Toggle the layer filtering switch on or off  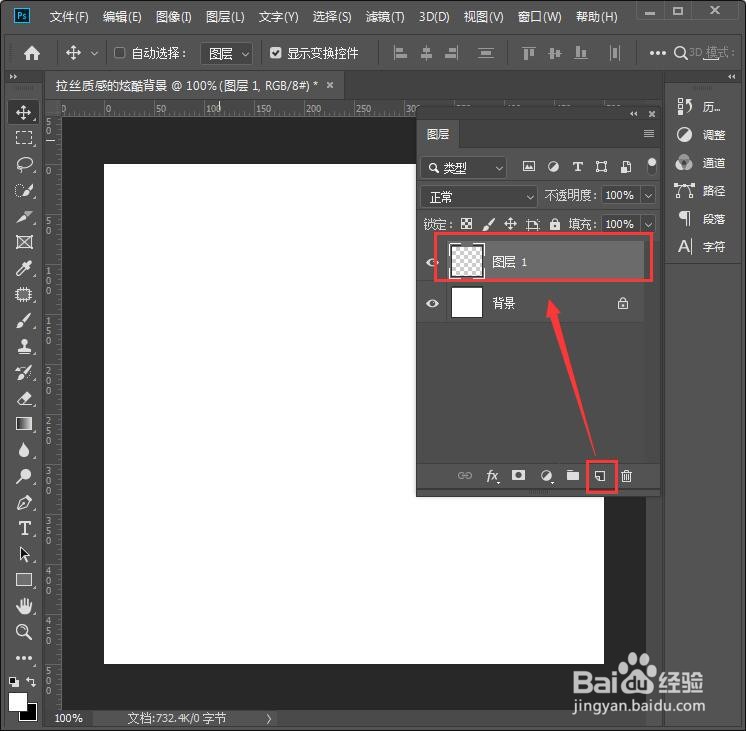click(x=652, y=167)
